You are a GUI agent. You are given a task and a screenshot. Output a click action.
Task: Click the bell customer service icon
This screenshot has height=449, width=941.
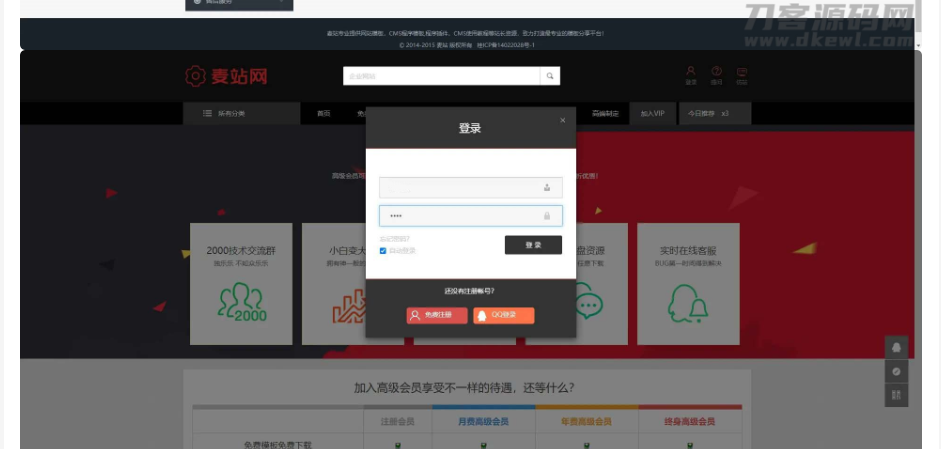pyautogui.click(x=688, y=303)
